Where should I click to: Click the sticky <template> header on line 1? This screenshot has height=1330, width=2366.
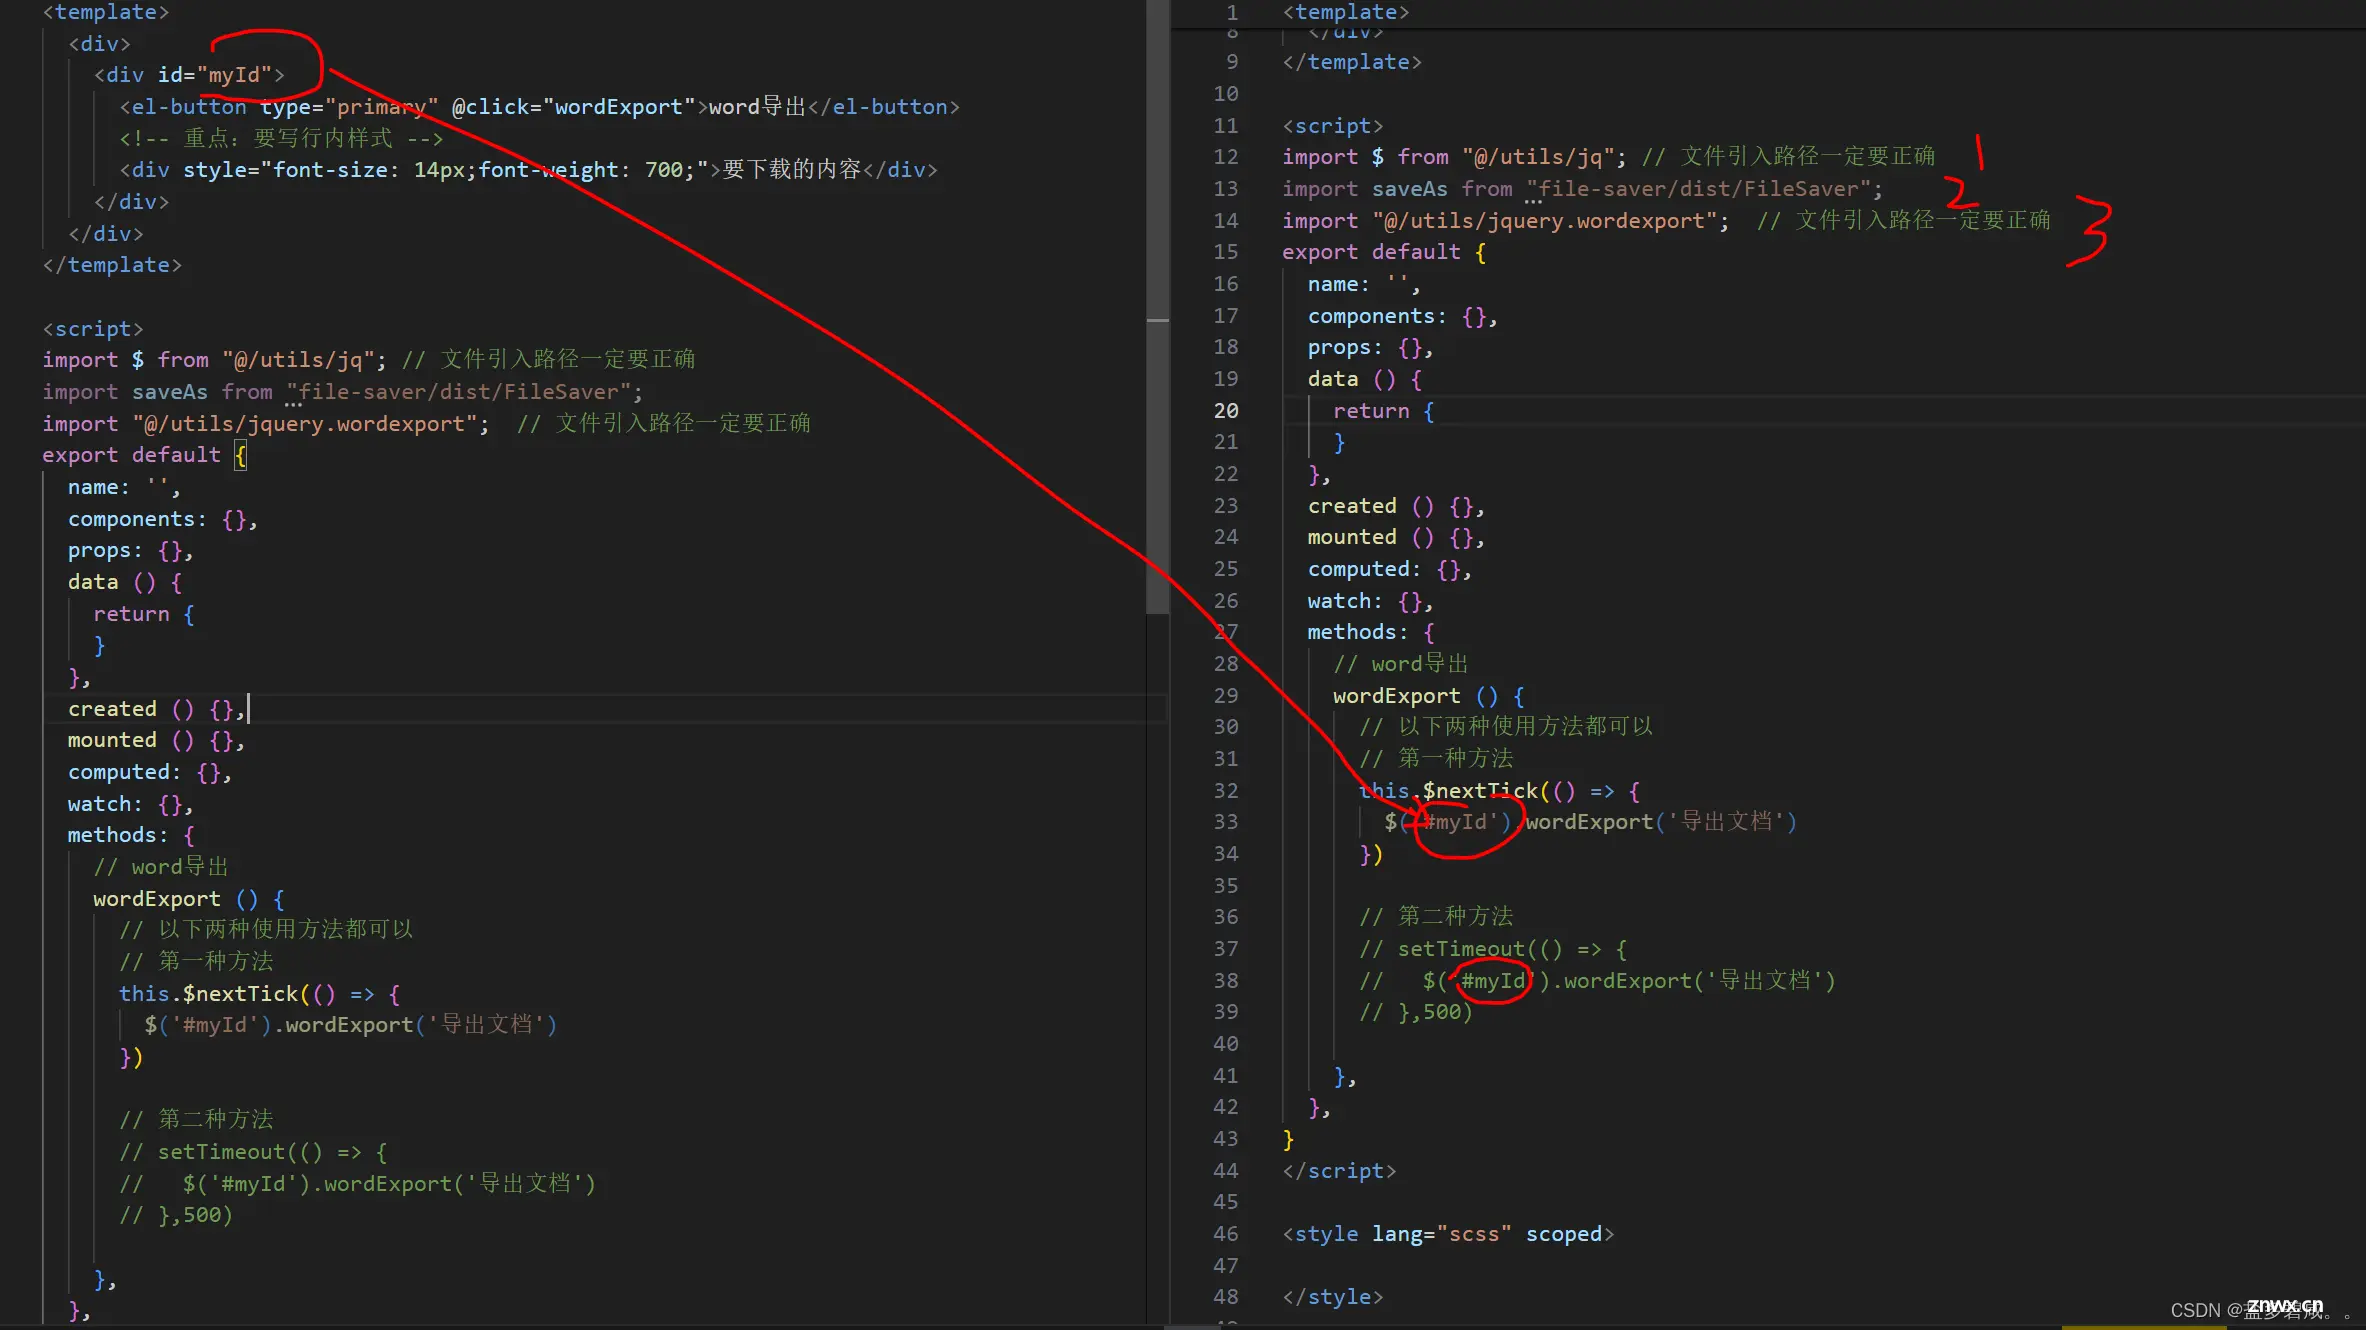pos(1346,12)
